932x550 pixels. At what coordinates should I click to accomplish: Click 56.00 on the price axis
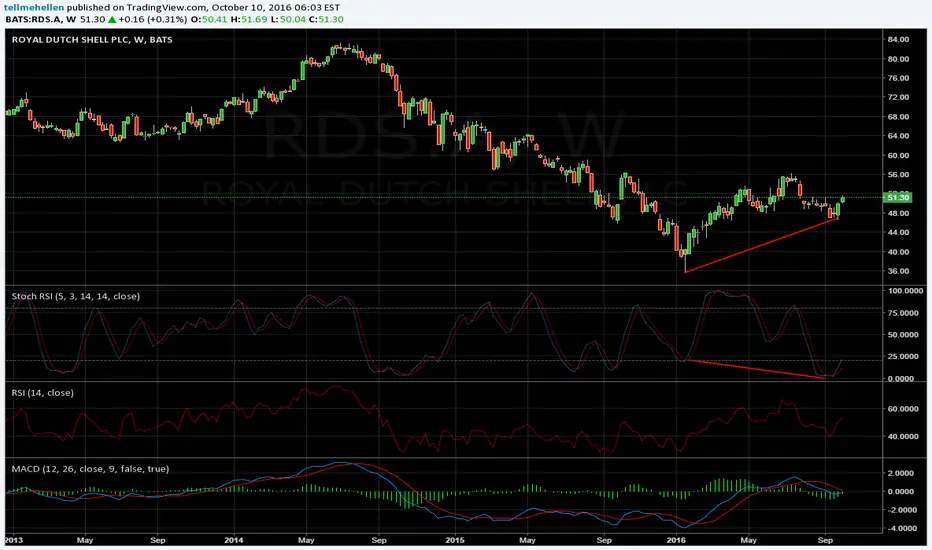[898, 175]
